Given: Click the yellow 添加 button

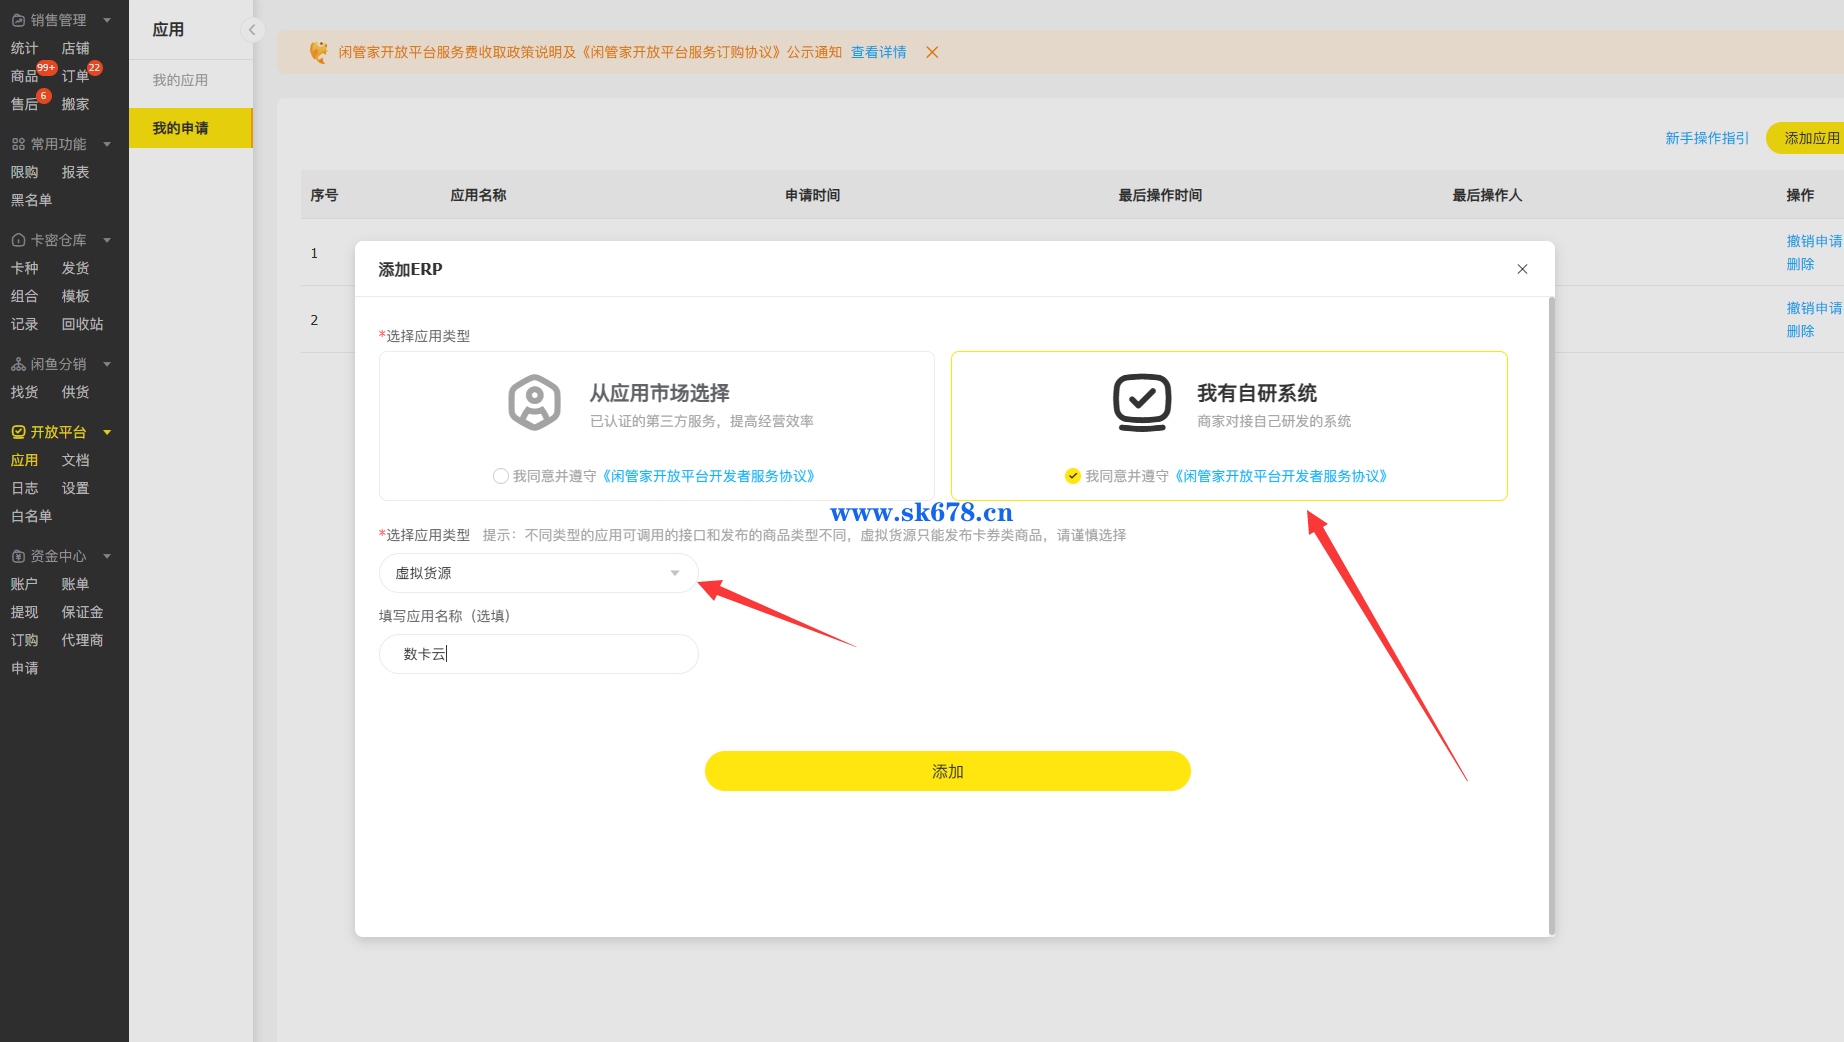Looking at the screenshot, I should [x=947, y=771].
